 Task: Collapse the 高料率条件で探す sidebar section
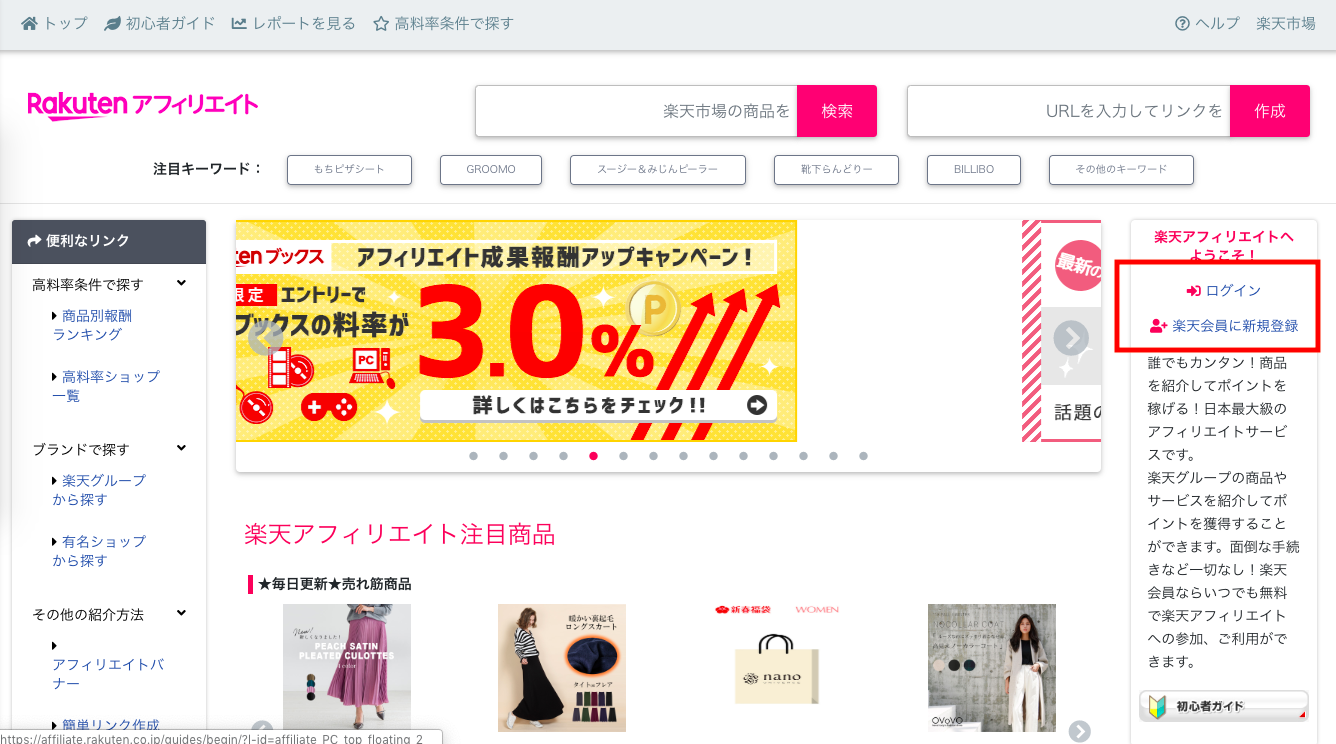tap(181, 284)
